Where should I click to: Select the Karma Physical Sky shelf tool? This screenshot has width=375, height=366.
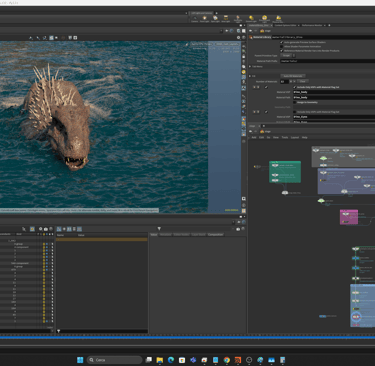coord(278,19)
